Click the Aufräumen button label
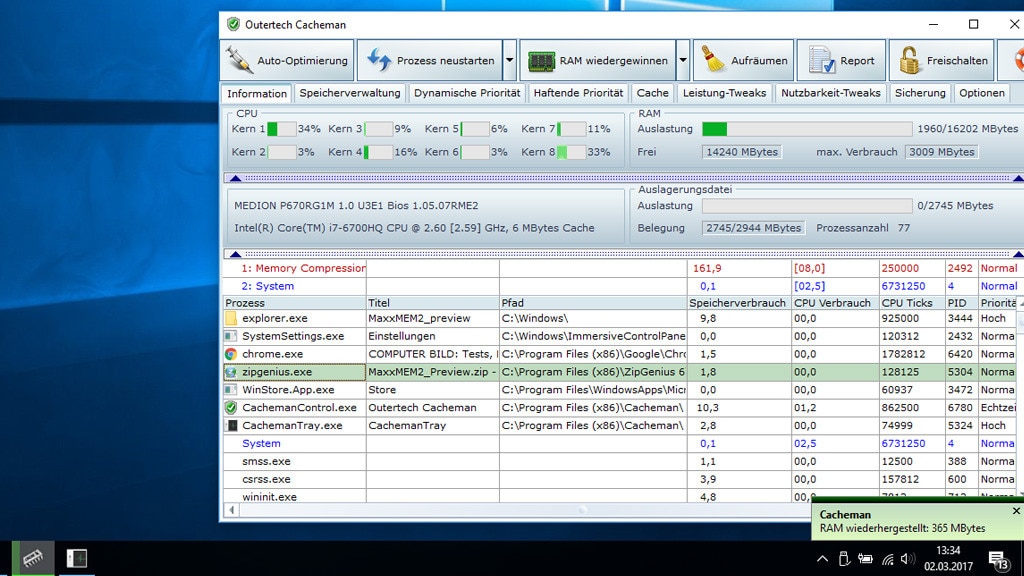This screenshot has width=1024, height=576. (x=759, y=61)
